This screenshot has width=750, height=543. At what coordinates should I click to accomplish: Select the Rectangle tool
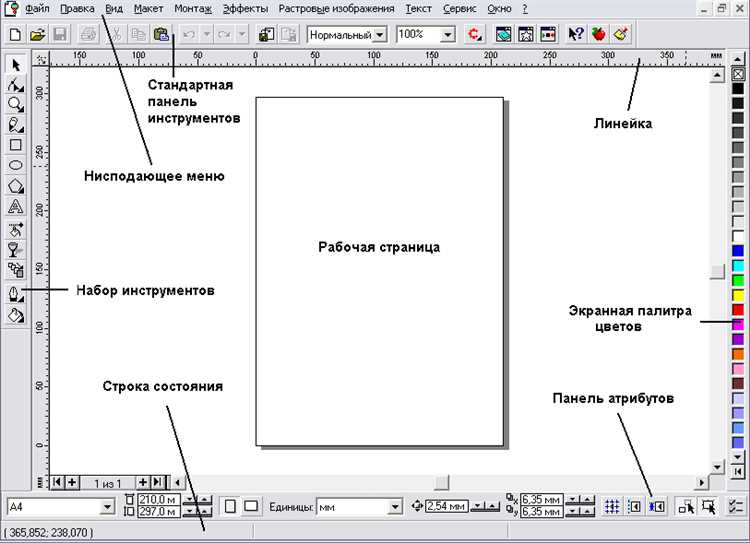click(x=15, y=145)
